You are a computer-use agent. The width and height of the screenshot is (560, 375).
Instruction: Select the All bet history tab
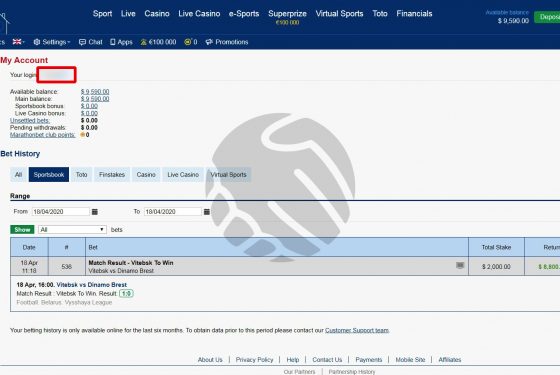19,175
